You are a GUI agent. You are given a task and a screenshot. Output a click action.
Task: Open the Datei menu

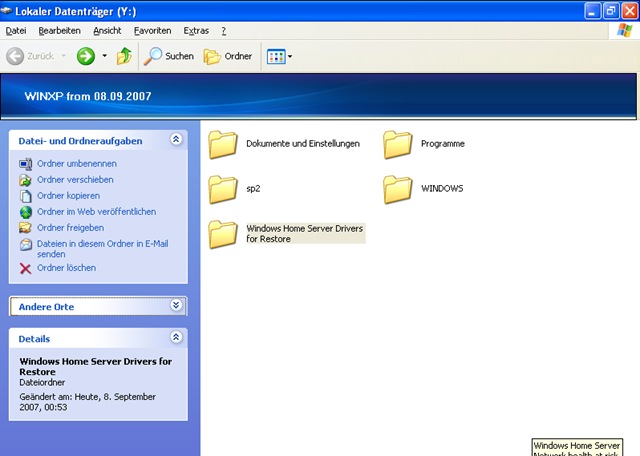tap(16, 31)
